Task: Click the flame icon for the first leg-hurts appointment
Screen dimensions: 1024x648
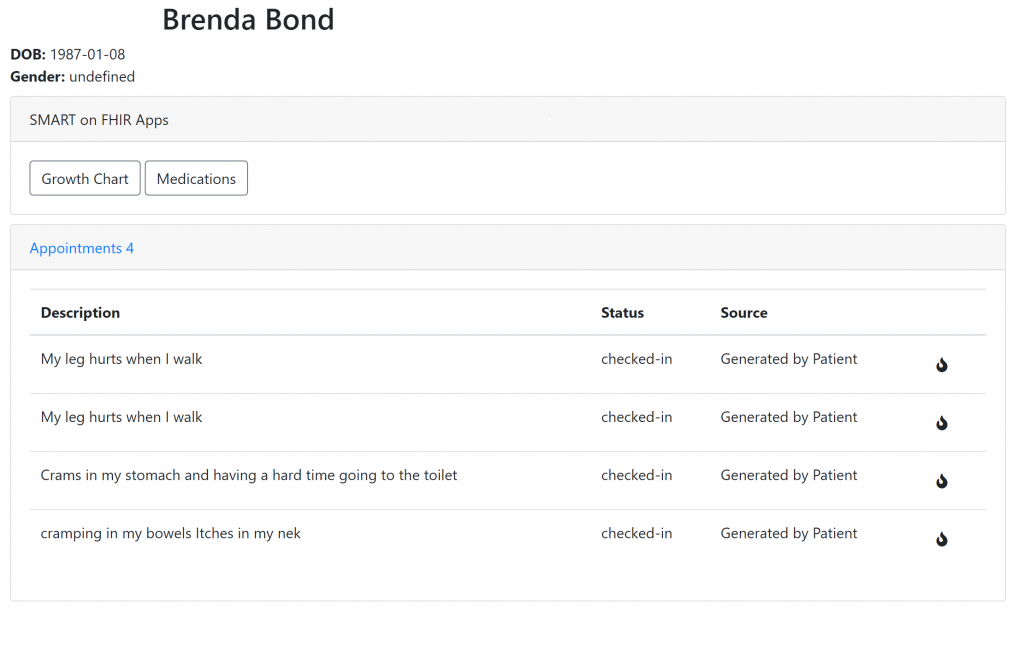Action: tap(941, 365)
